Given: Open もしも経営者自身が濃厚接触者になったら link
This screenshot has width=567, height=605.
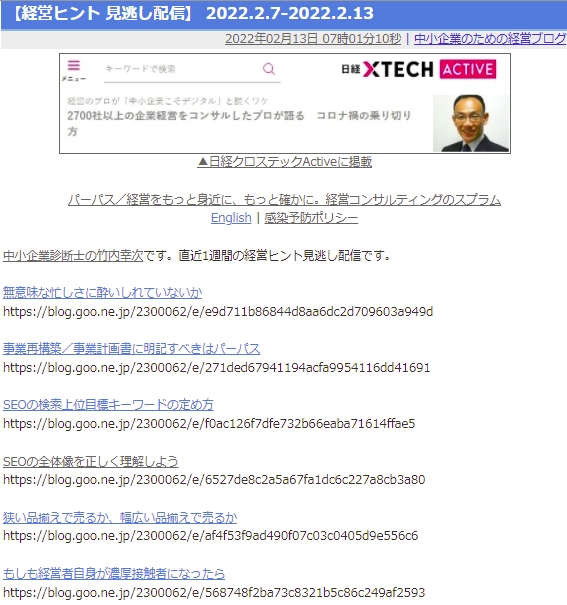Looking at the screenshot, I should [x=114, y=573].
